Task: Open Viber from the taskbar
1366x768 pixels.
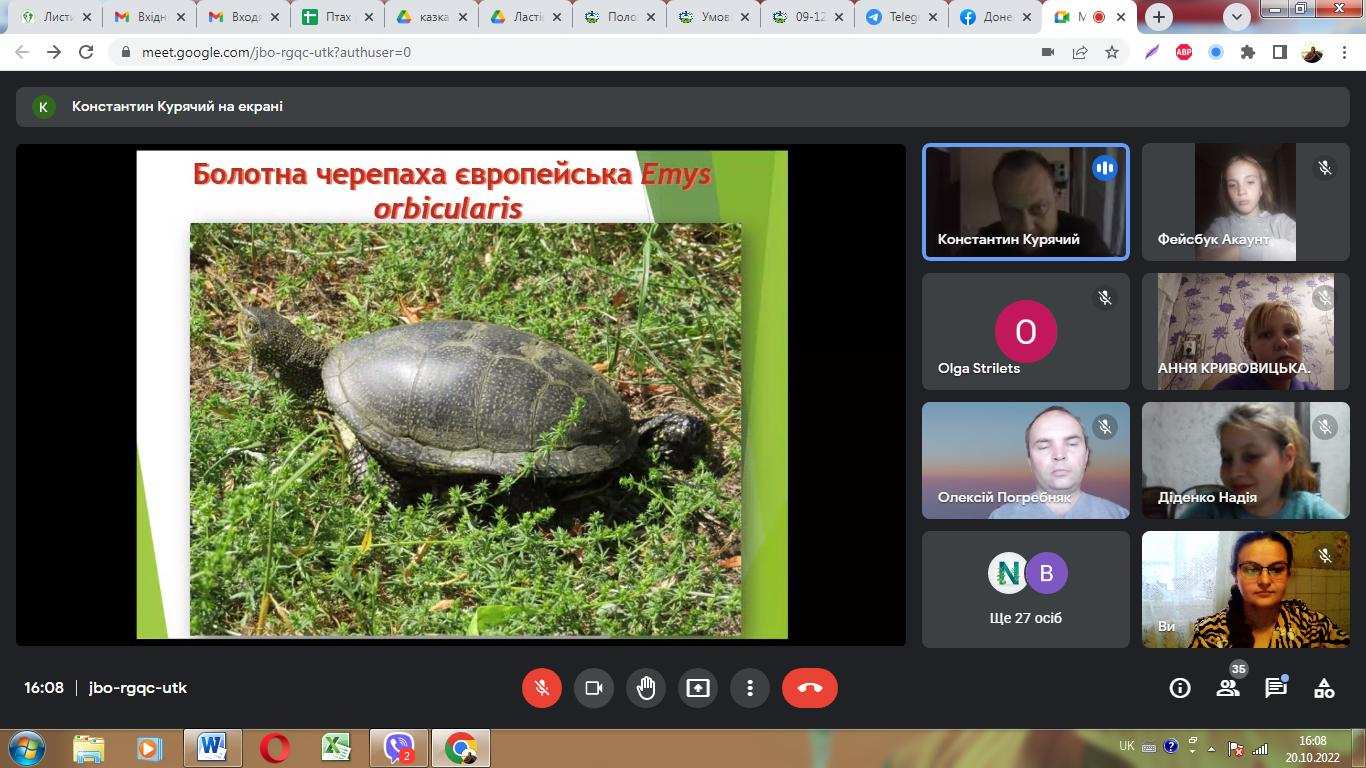Action: click(x=399, y=748)
